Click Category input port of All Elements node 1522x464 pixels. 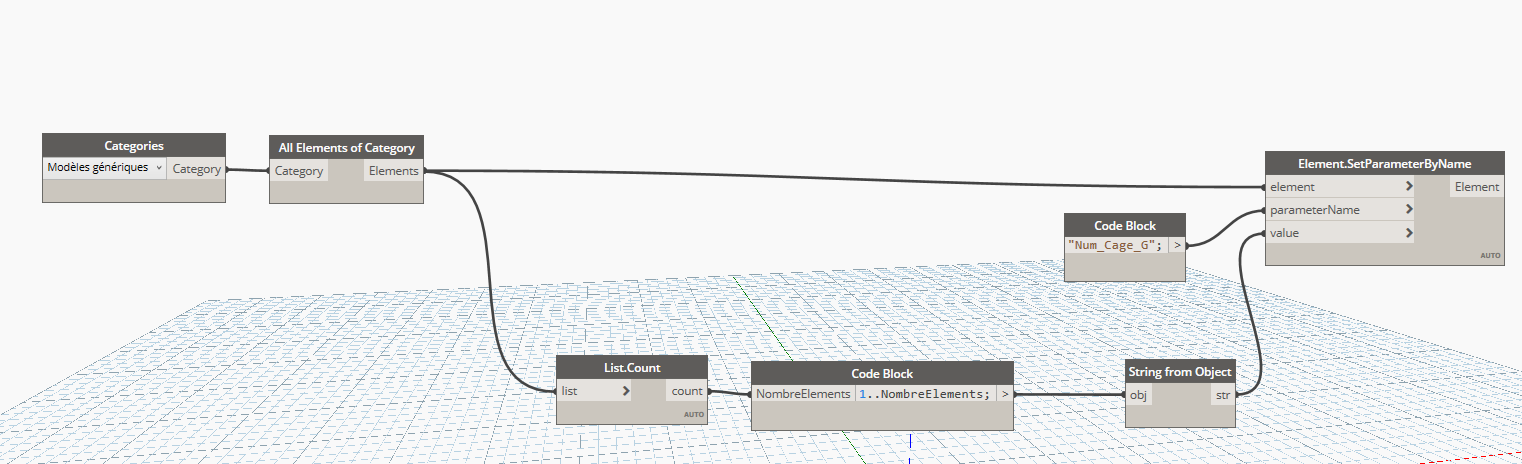(x=299, y=171)
